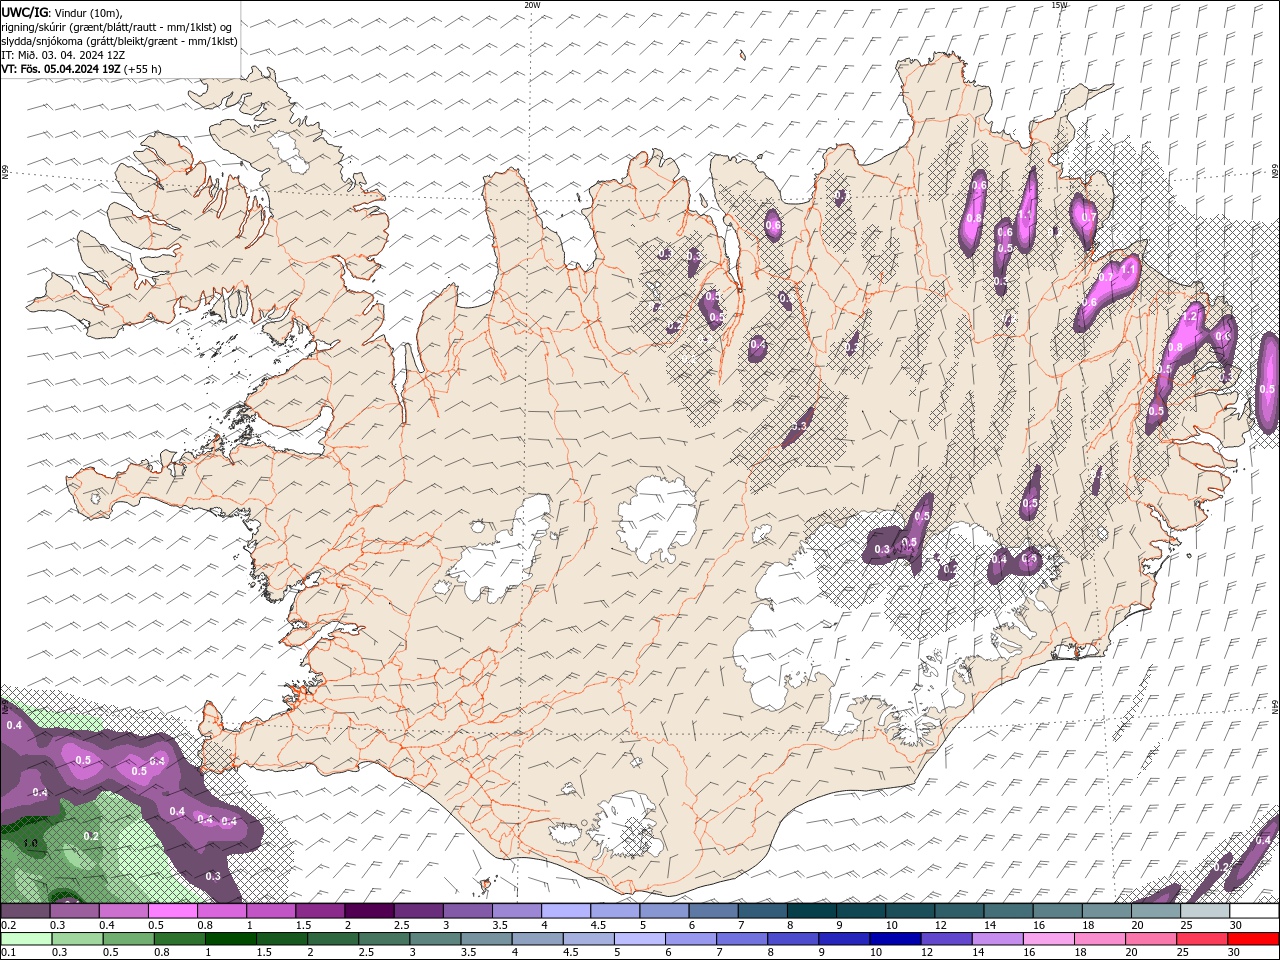Image resolution: width=1280 pixels, height=960 pixels.
Task: Select the 'VT: Fös. 05.04.2024 19Z (+55 h)' line
Action: (82, 69)
